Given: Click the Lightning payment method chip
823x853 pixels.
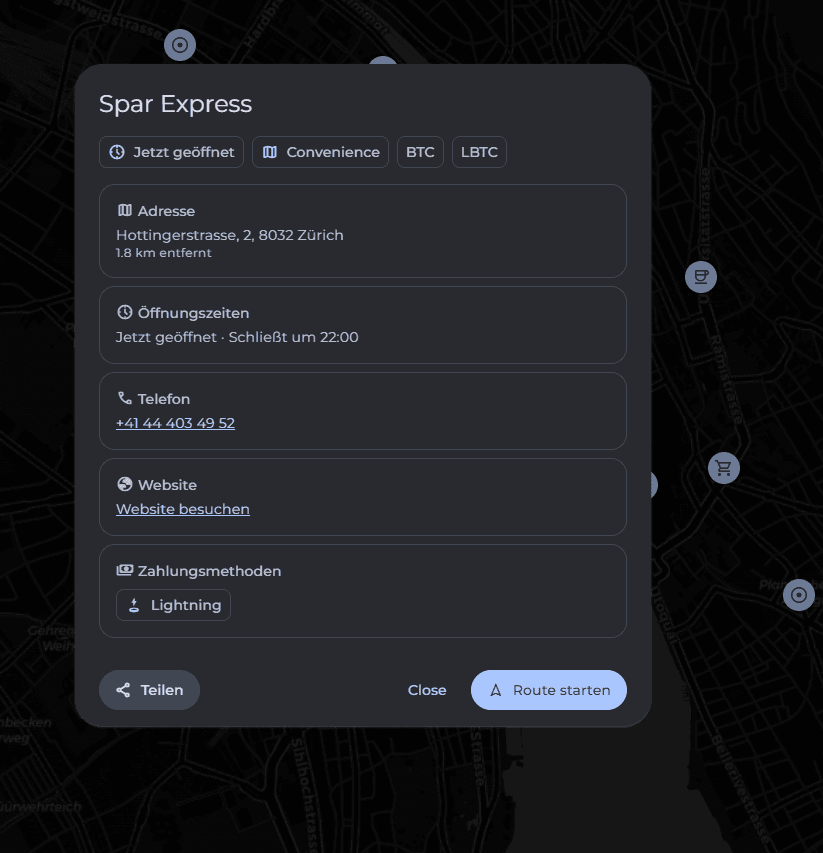Looking at the screenshot, I should [174, 605].
